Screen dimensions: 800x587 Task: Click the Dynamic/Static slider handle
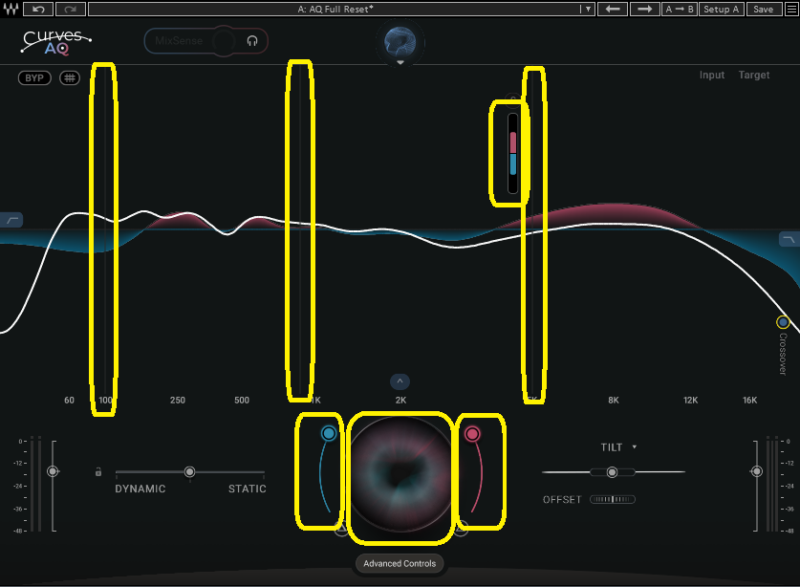click(x=189, y=471)
